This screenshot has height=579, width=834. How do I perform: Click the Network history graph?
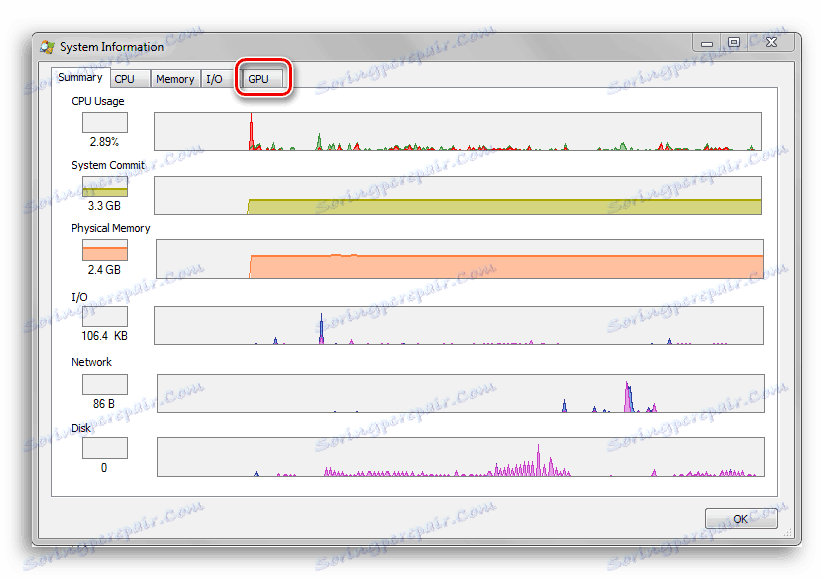[x=461, y=393]
